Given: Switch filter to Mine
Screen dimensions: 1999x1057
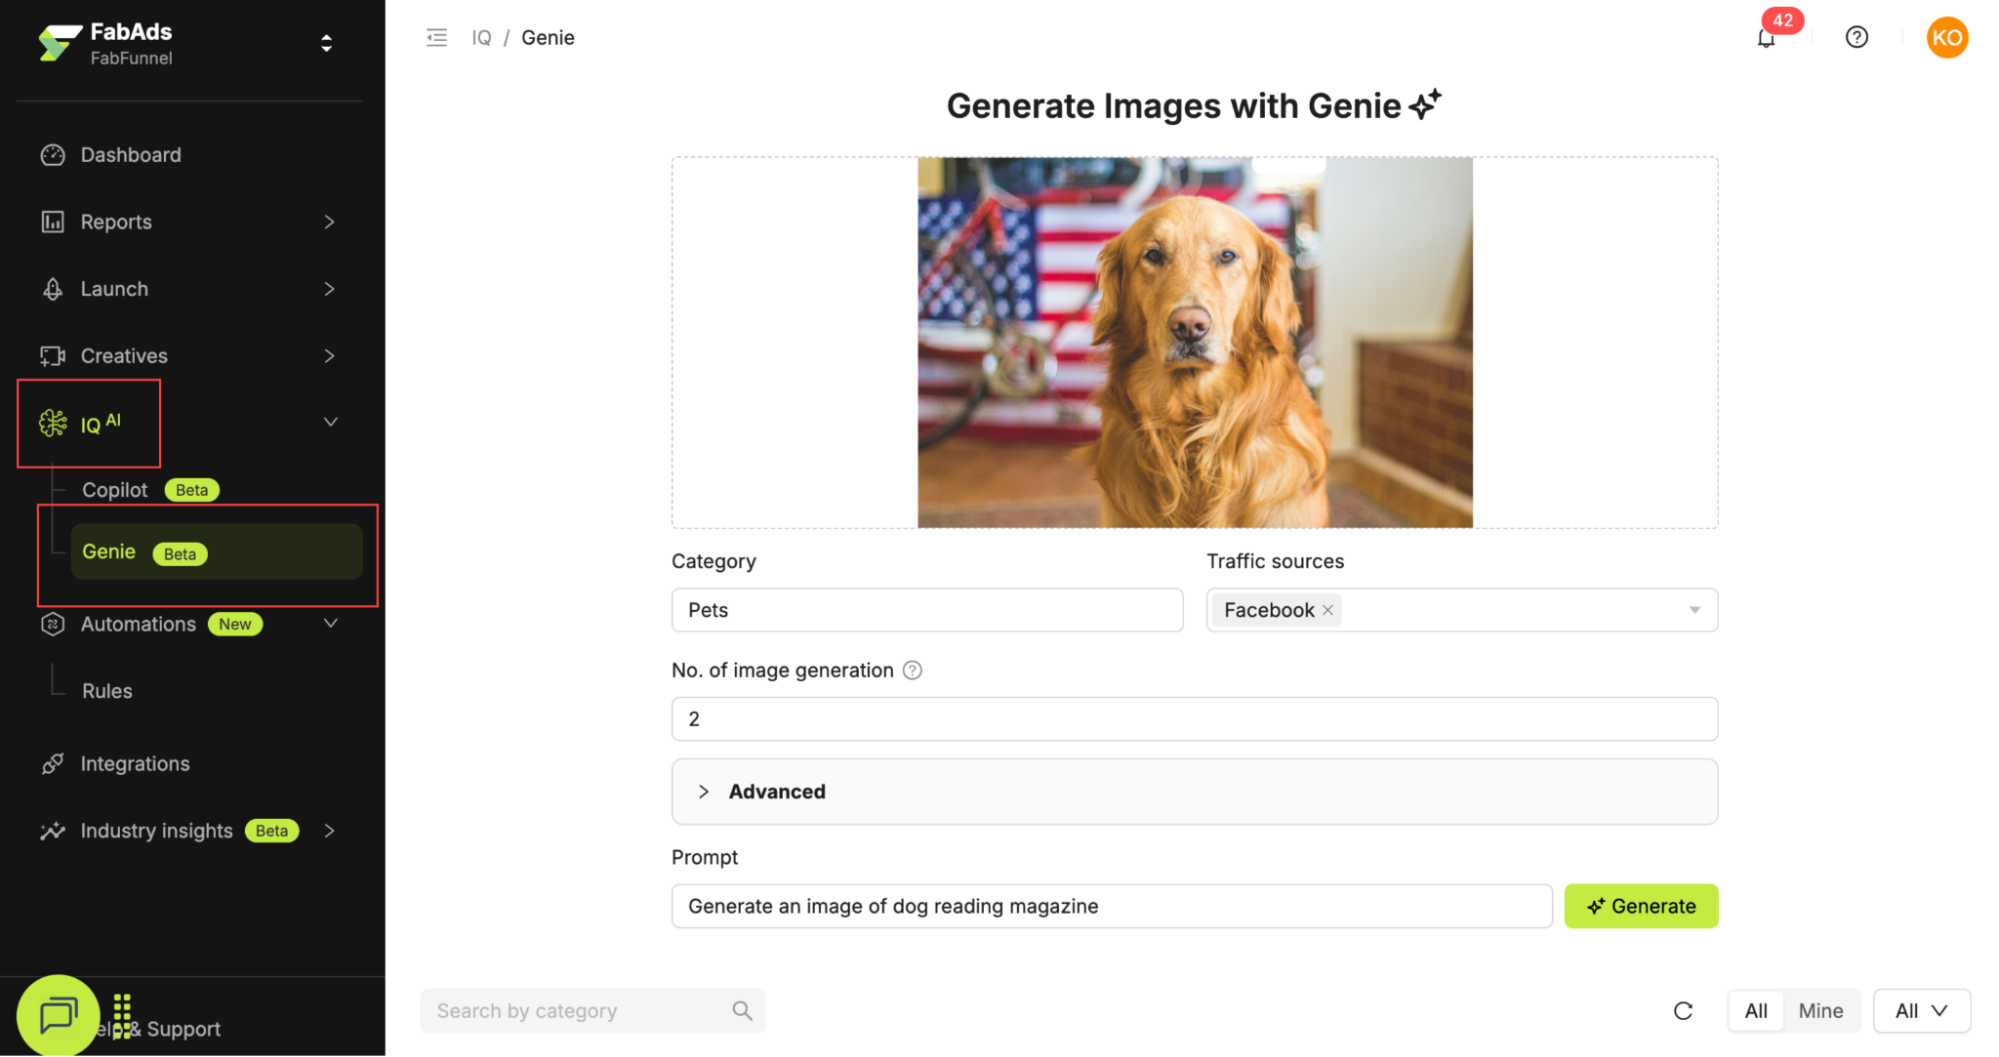Looking at the screenshot, I should 1820,1011.
